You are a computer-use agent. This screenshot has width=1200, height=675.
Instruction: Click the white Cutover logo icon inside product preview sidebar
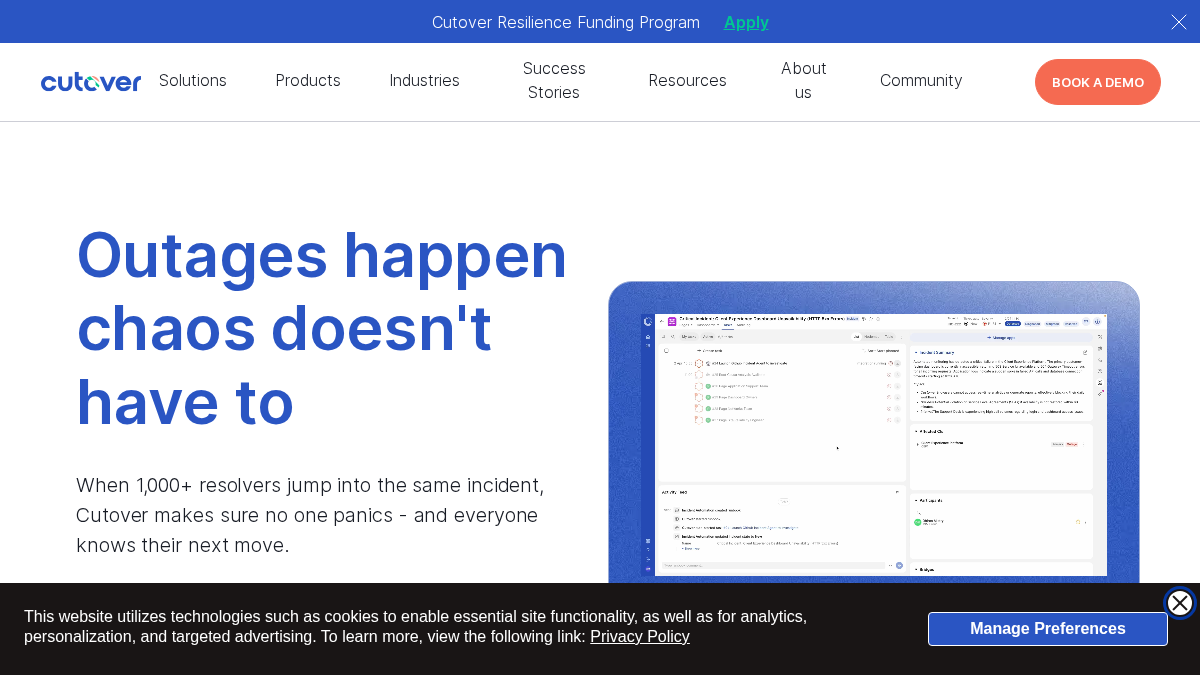coord(648,322)
